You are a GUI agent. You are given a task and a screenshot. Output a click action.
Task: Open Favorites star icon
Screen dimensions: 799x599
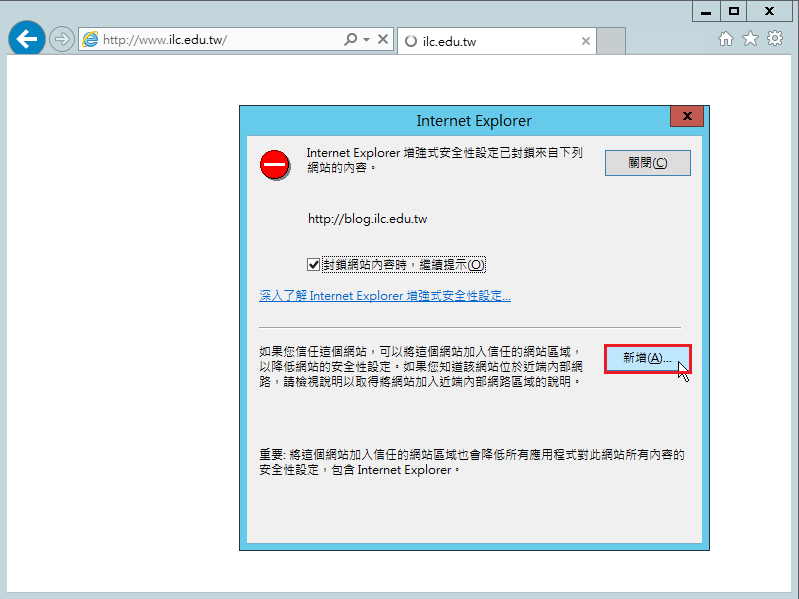750,39
